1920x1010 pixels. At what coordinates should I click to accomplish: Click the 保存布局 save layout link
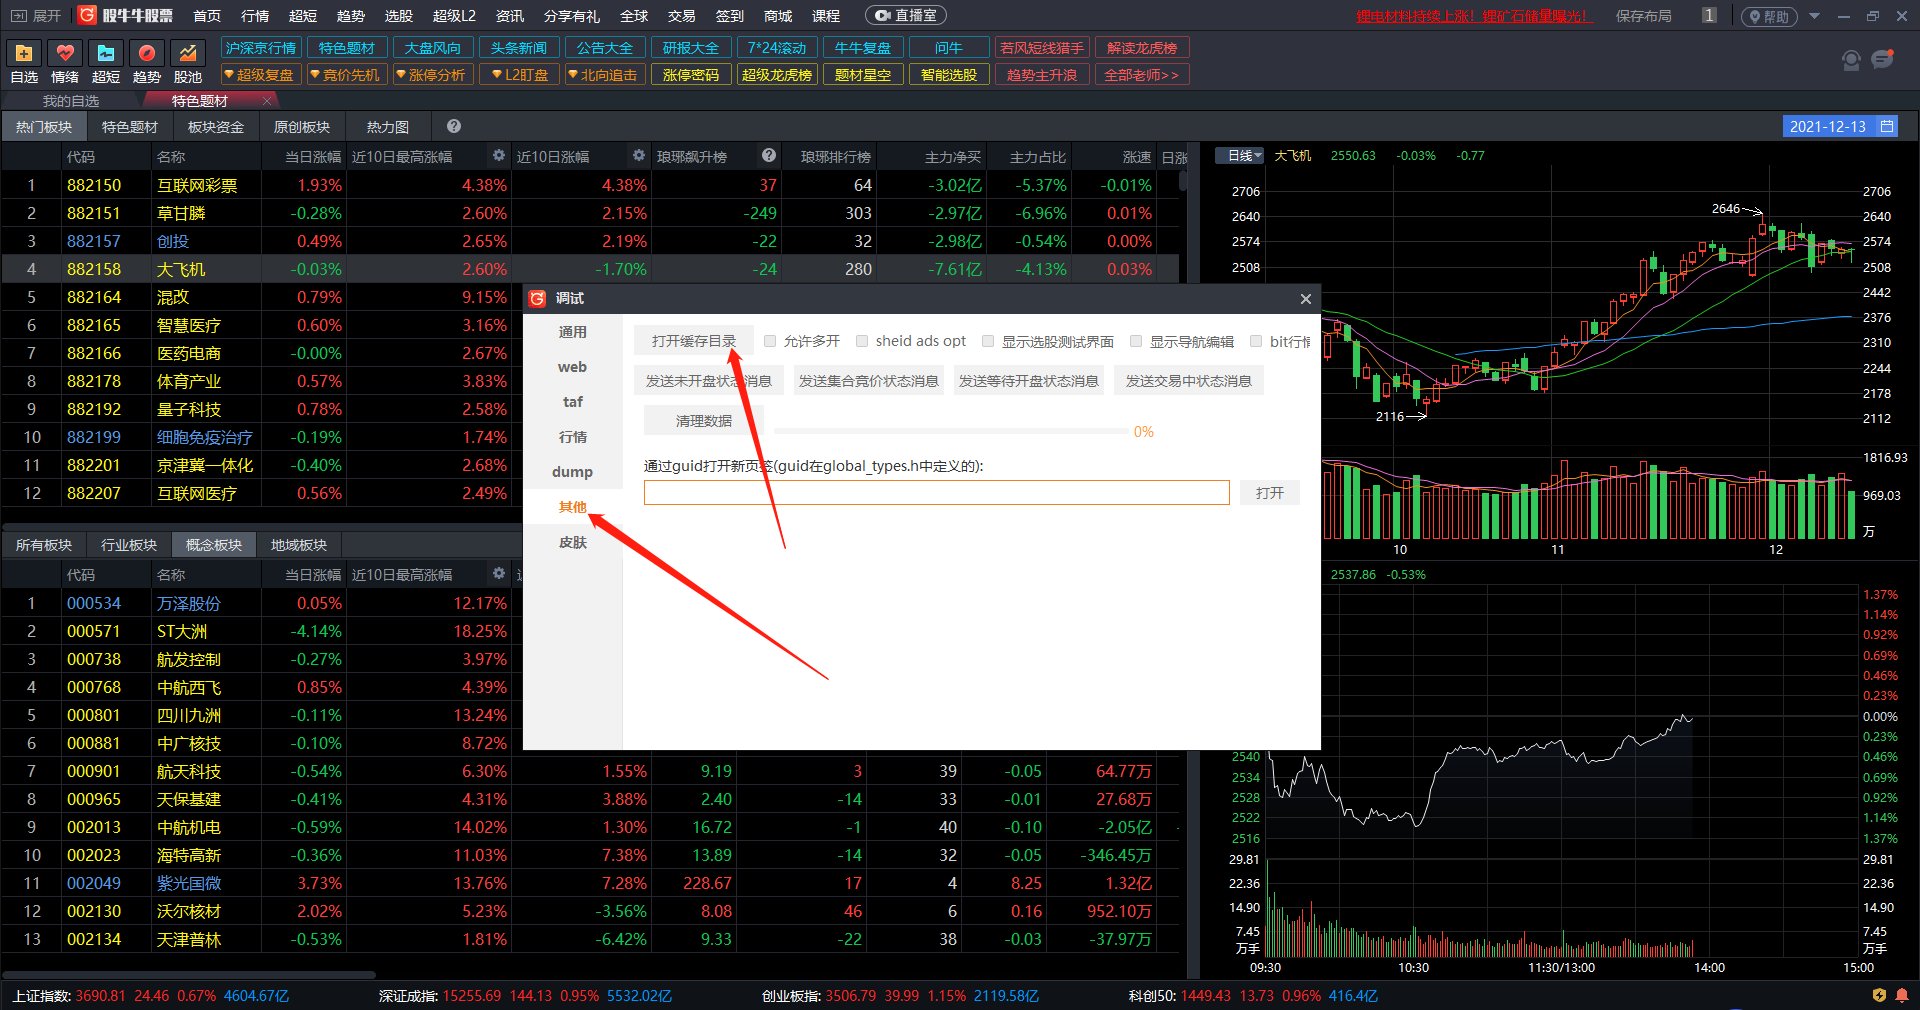coord(1643,16)
